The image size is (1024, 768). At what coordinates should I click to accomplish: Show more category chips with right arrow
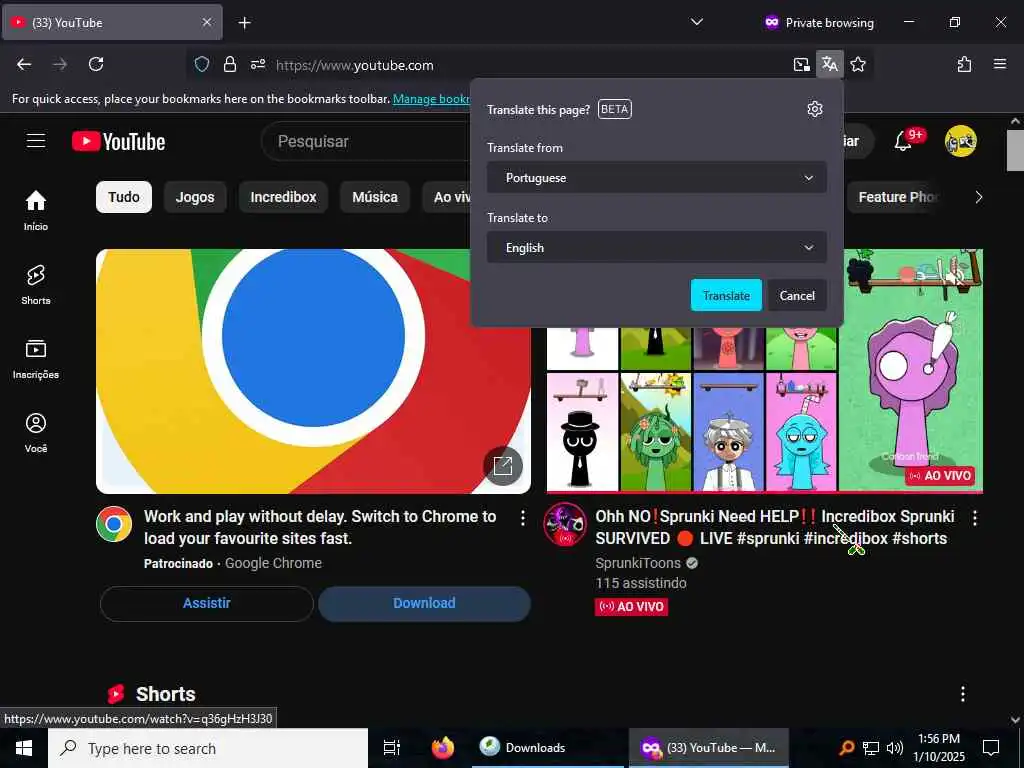point(978,197)
